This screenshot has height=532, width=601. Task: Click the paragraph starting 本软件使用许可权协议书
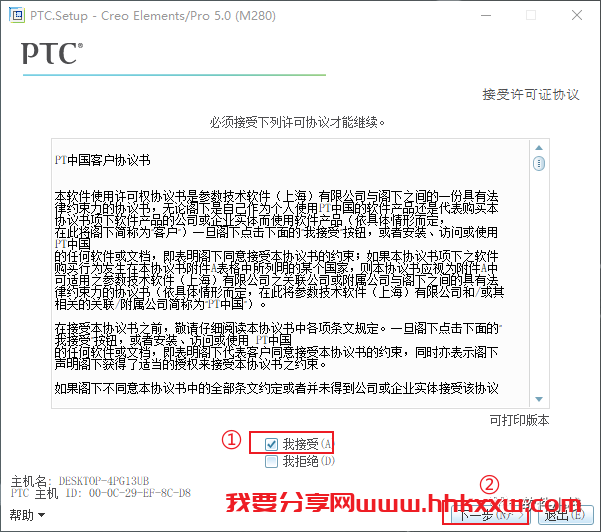pos(279,250)
